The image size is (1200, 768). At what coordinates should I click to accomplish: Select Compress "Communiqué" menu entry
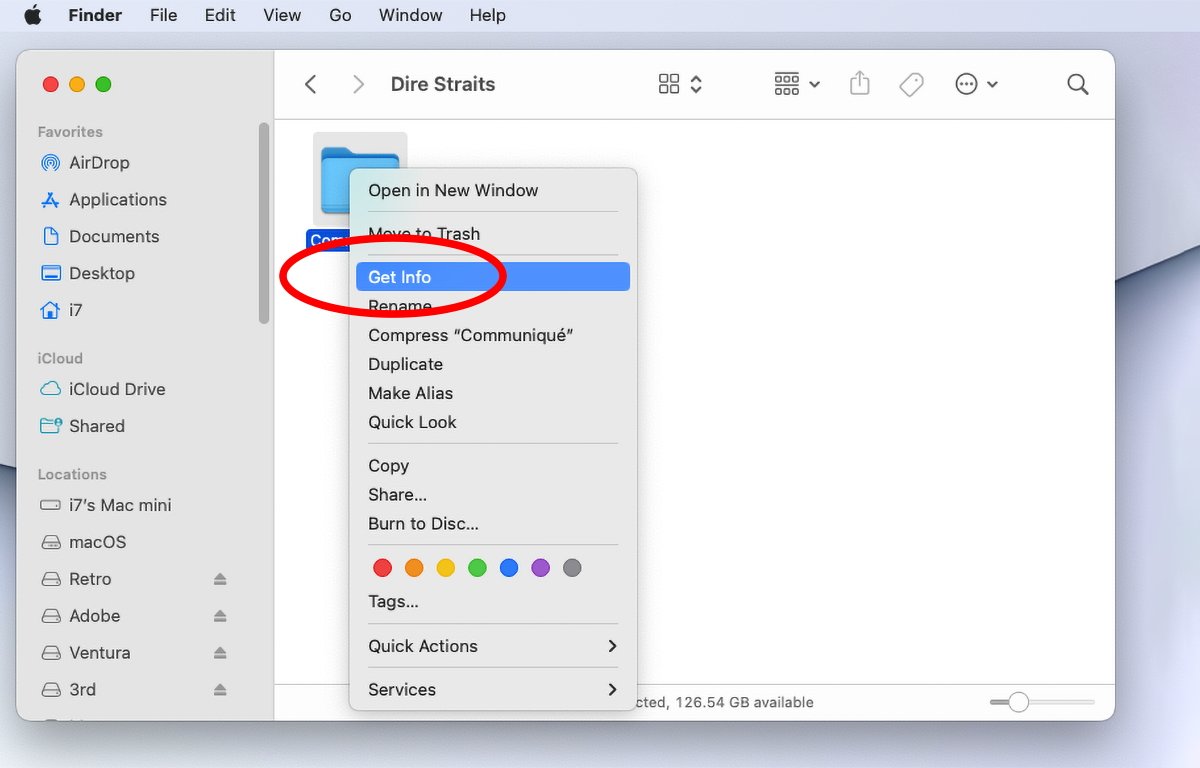coord(470,335)
